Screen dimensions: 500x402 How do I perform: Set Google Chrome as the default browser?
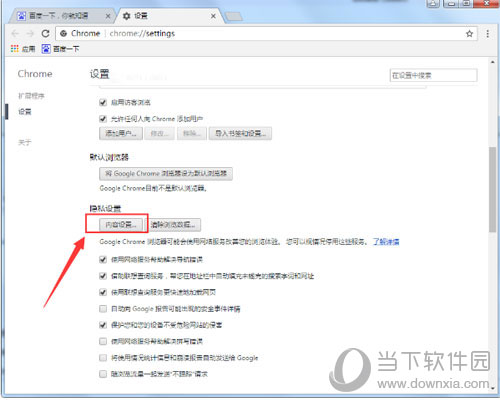[166, 174]
